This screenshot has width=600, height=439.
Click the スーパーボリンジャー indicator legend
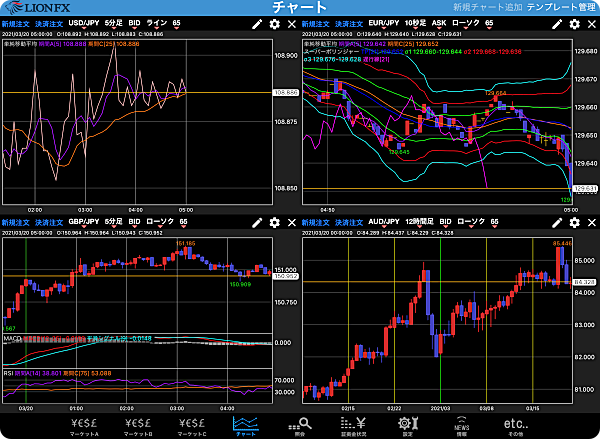(x=331, y=51)
